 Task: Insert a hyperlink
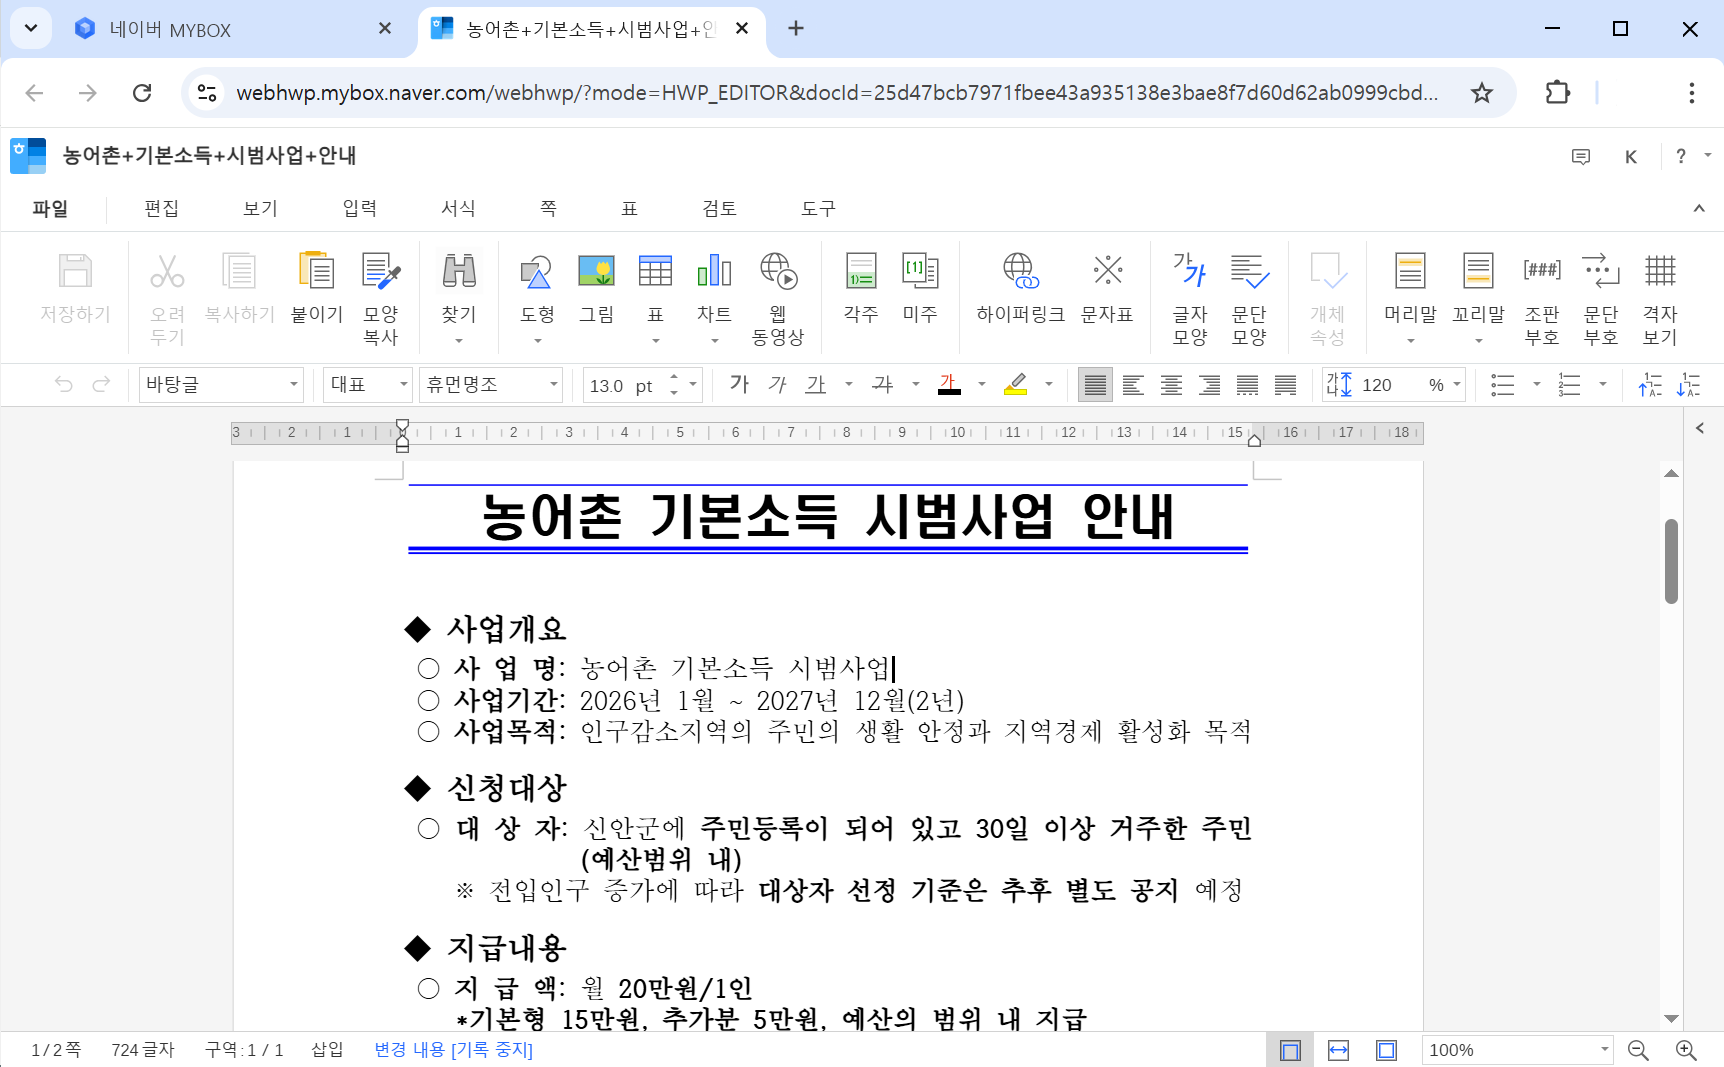tap(1018, 285)
